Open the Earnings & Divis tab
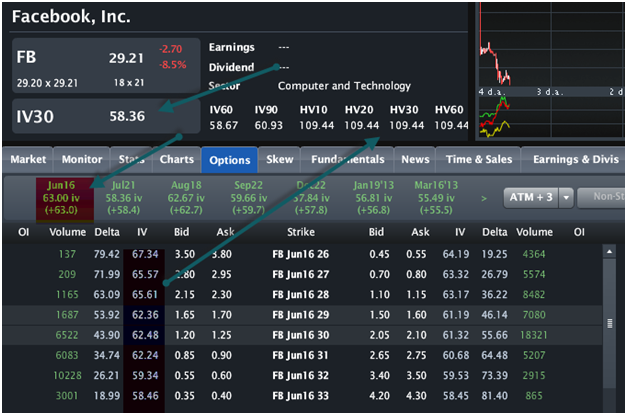This screenshot has height=413, width=625. pyautogui.click(x=576, y=159)
